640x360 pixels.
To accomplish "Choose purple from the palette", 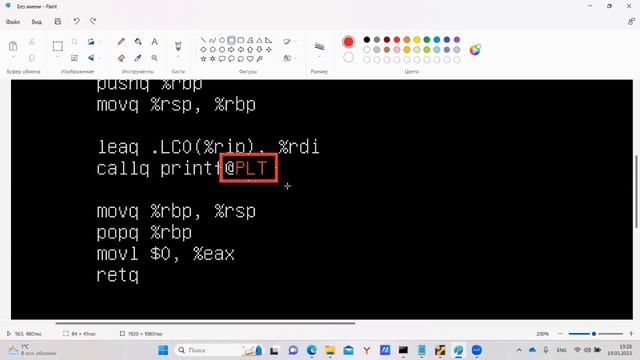I will click(457, 40).
